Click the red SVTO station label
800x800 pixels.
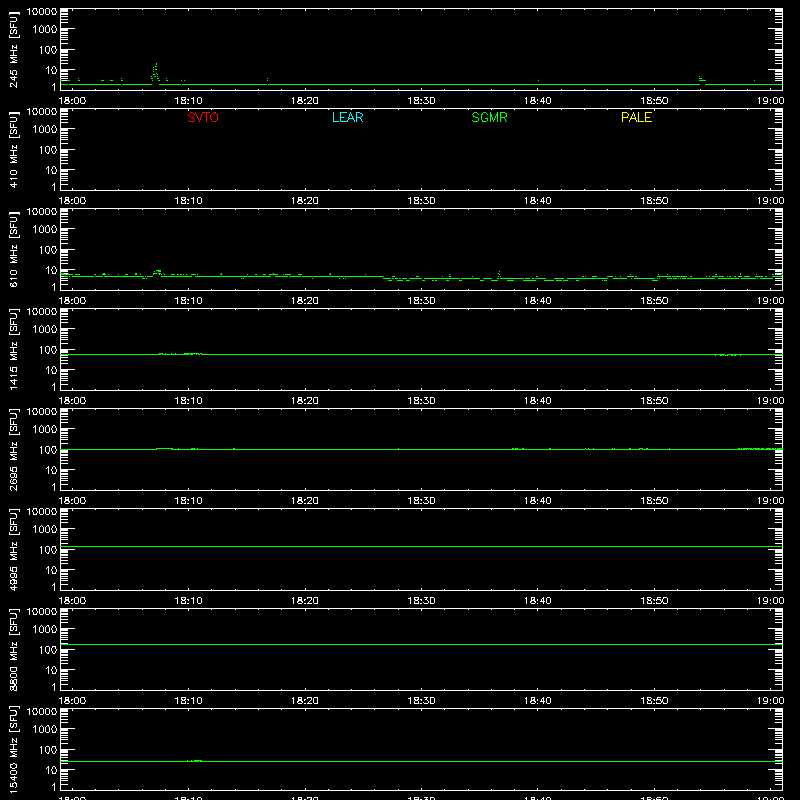coord(203,117)
